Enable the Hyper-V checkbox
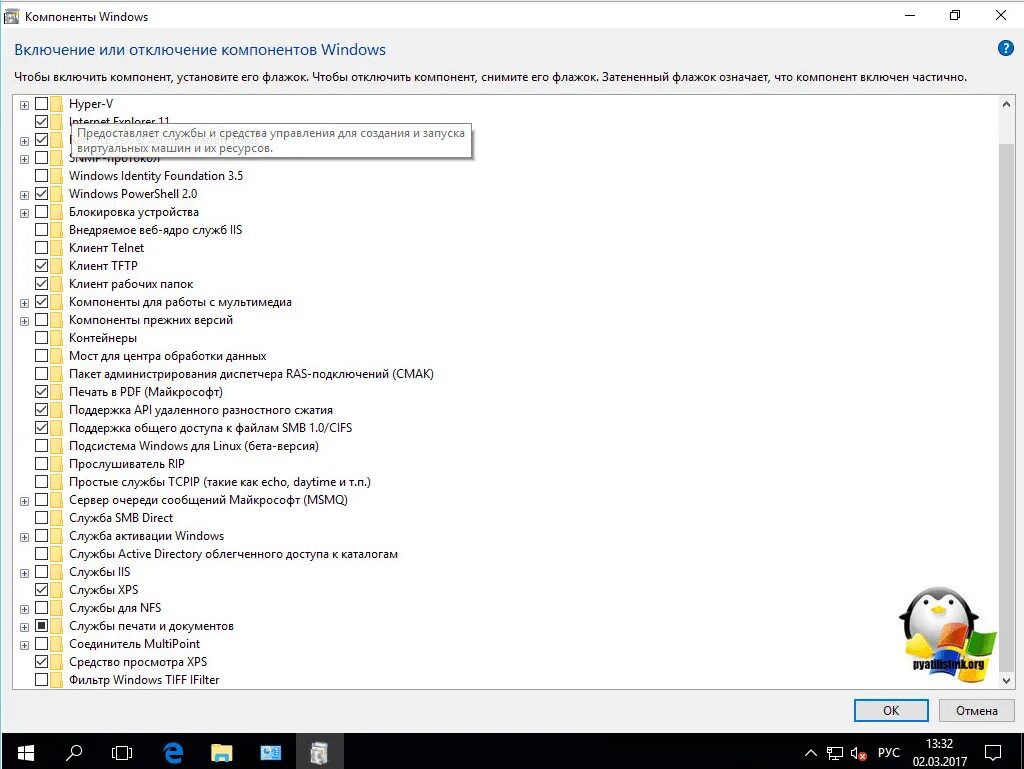The image size is (1024, 769). click(x=41, y=103)
